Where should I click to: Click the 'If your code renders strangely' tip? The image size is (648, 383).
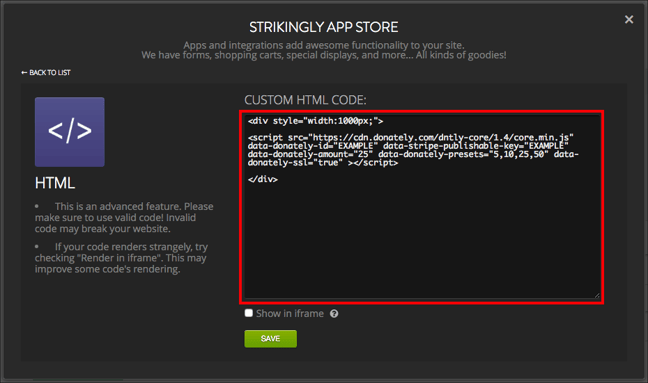pyautogui.click(x=121, y=258)
